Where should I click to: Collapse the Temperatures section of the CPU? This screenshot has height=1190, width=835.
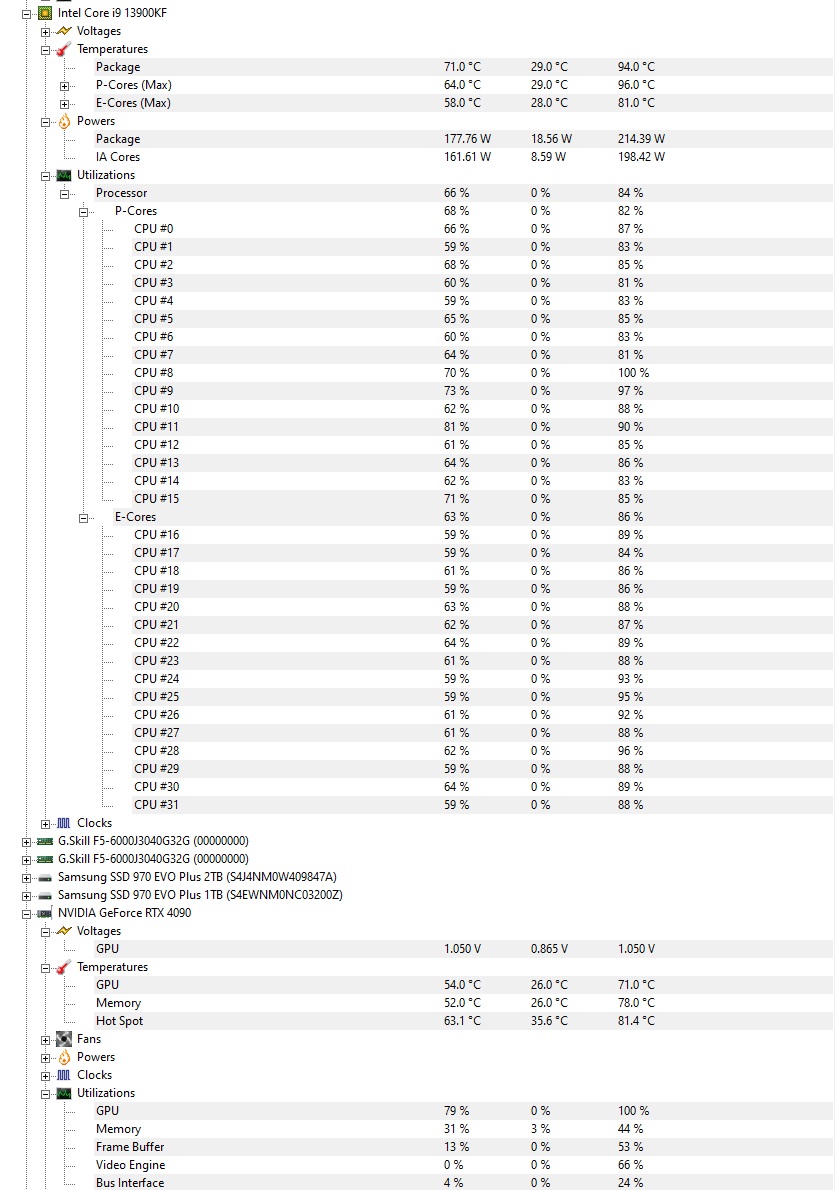click(x=45, y=48)
